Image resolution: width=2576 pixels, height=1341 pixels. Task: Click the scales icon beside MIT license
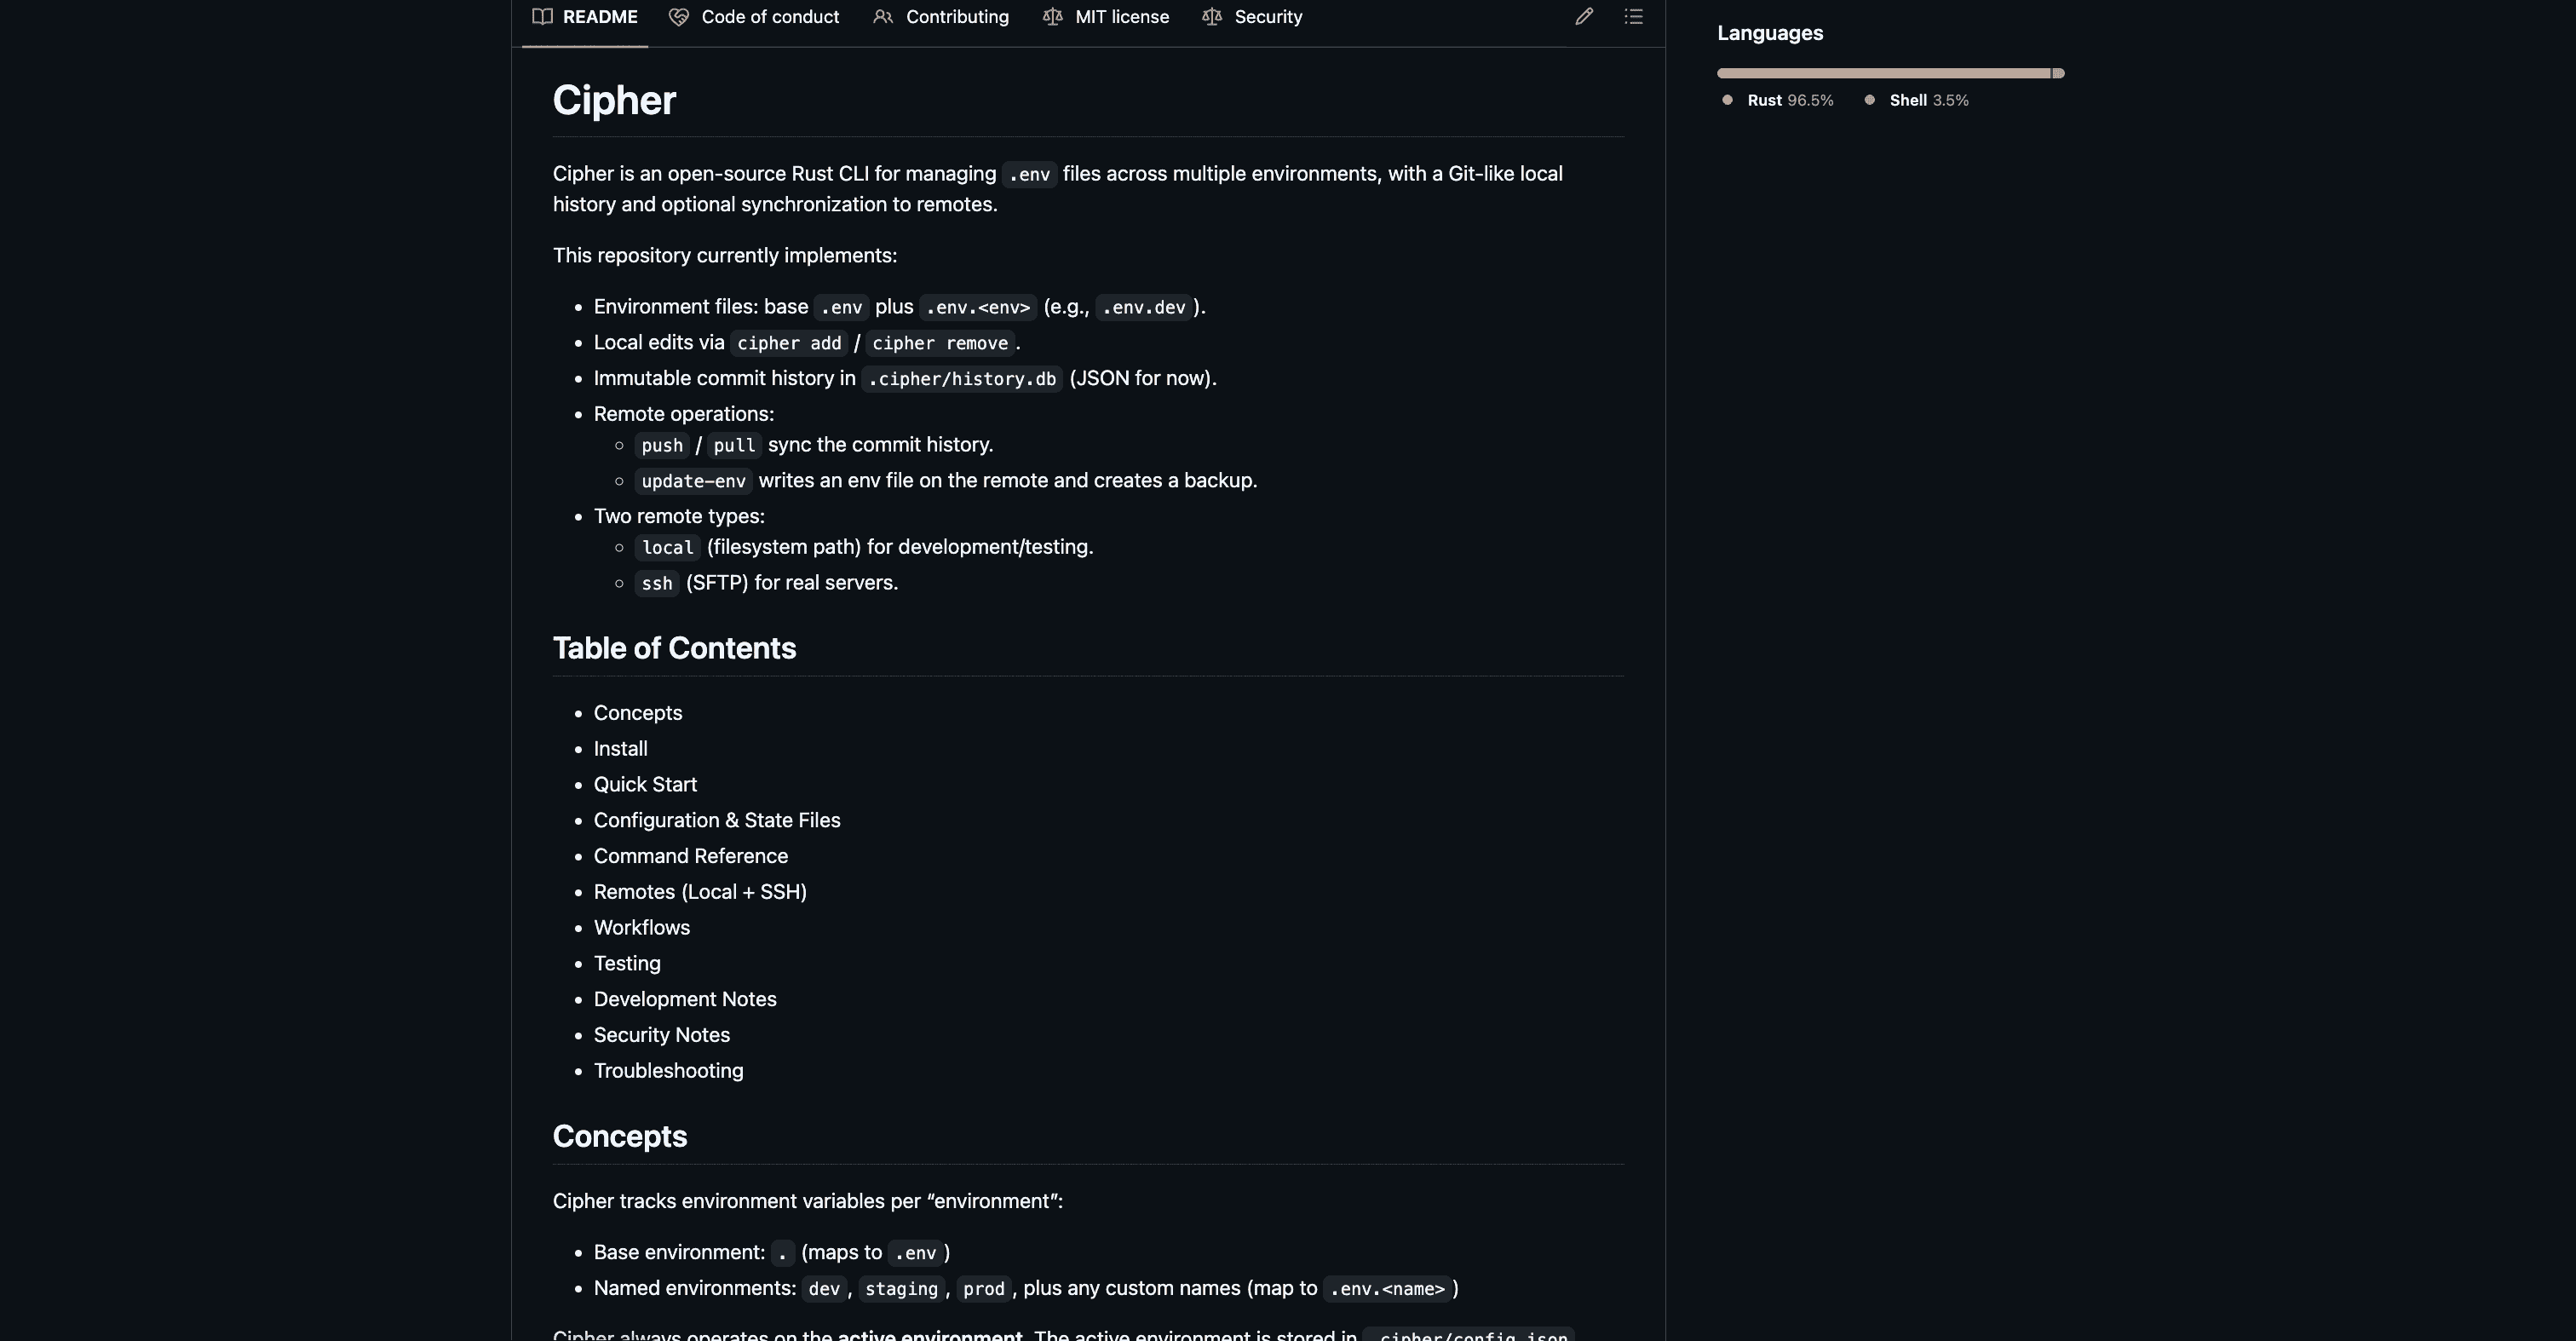(1052, 17)
